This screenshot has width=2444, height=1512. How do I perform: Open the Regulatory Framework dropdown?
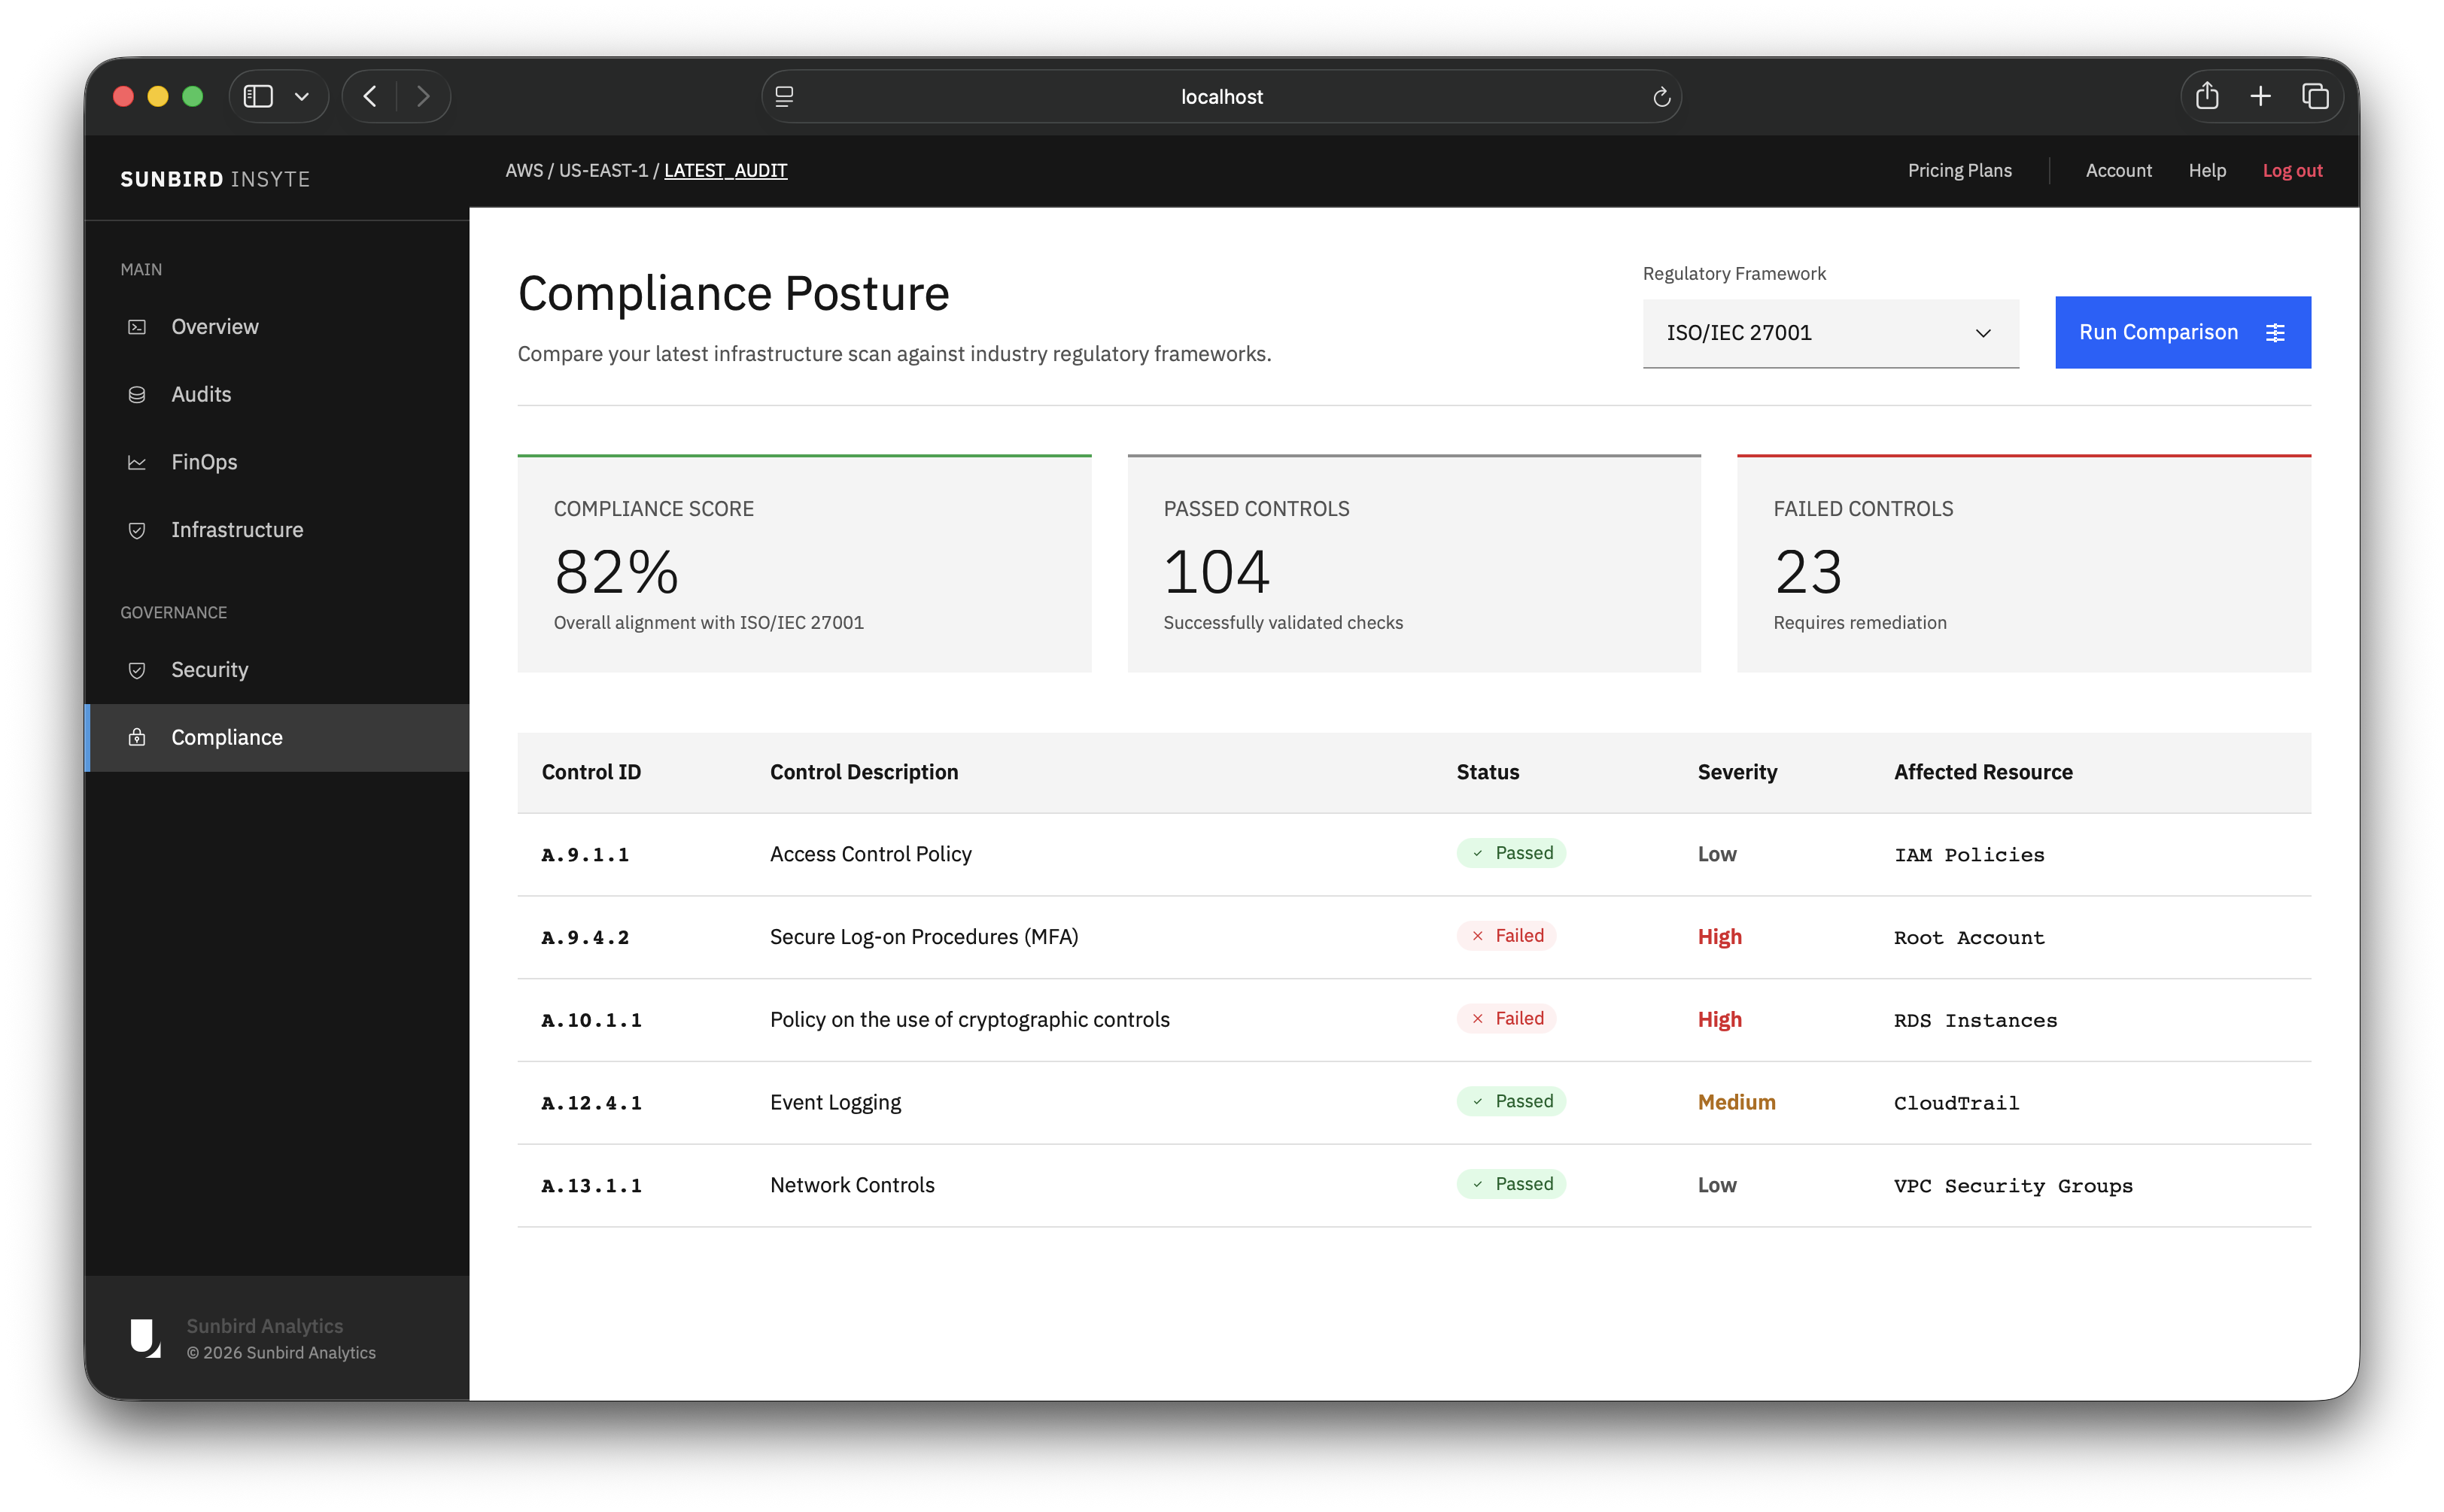(1830, 333)
